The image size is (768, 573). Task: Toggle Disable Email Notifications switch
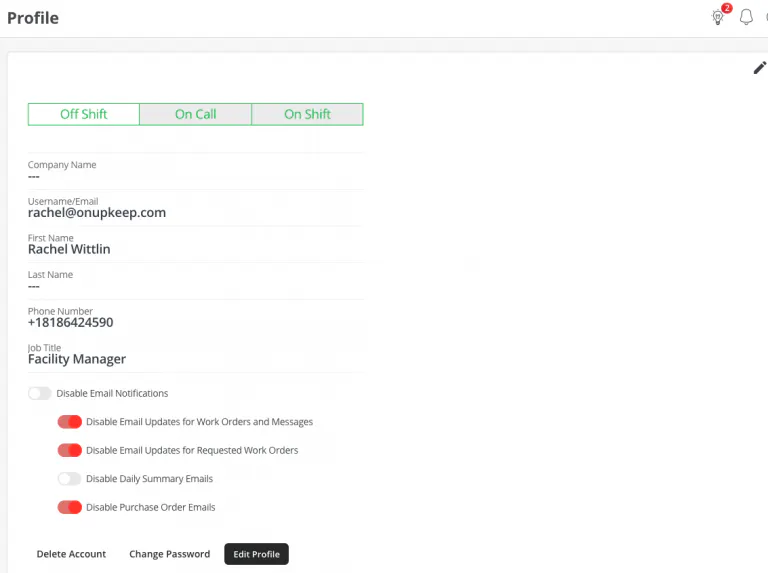pyautogui.click(x=40, y=393)
